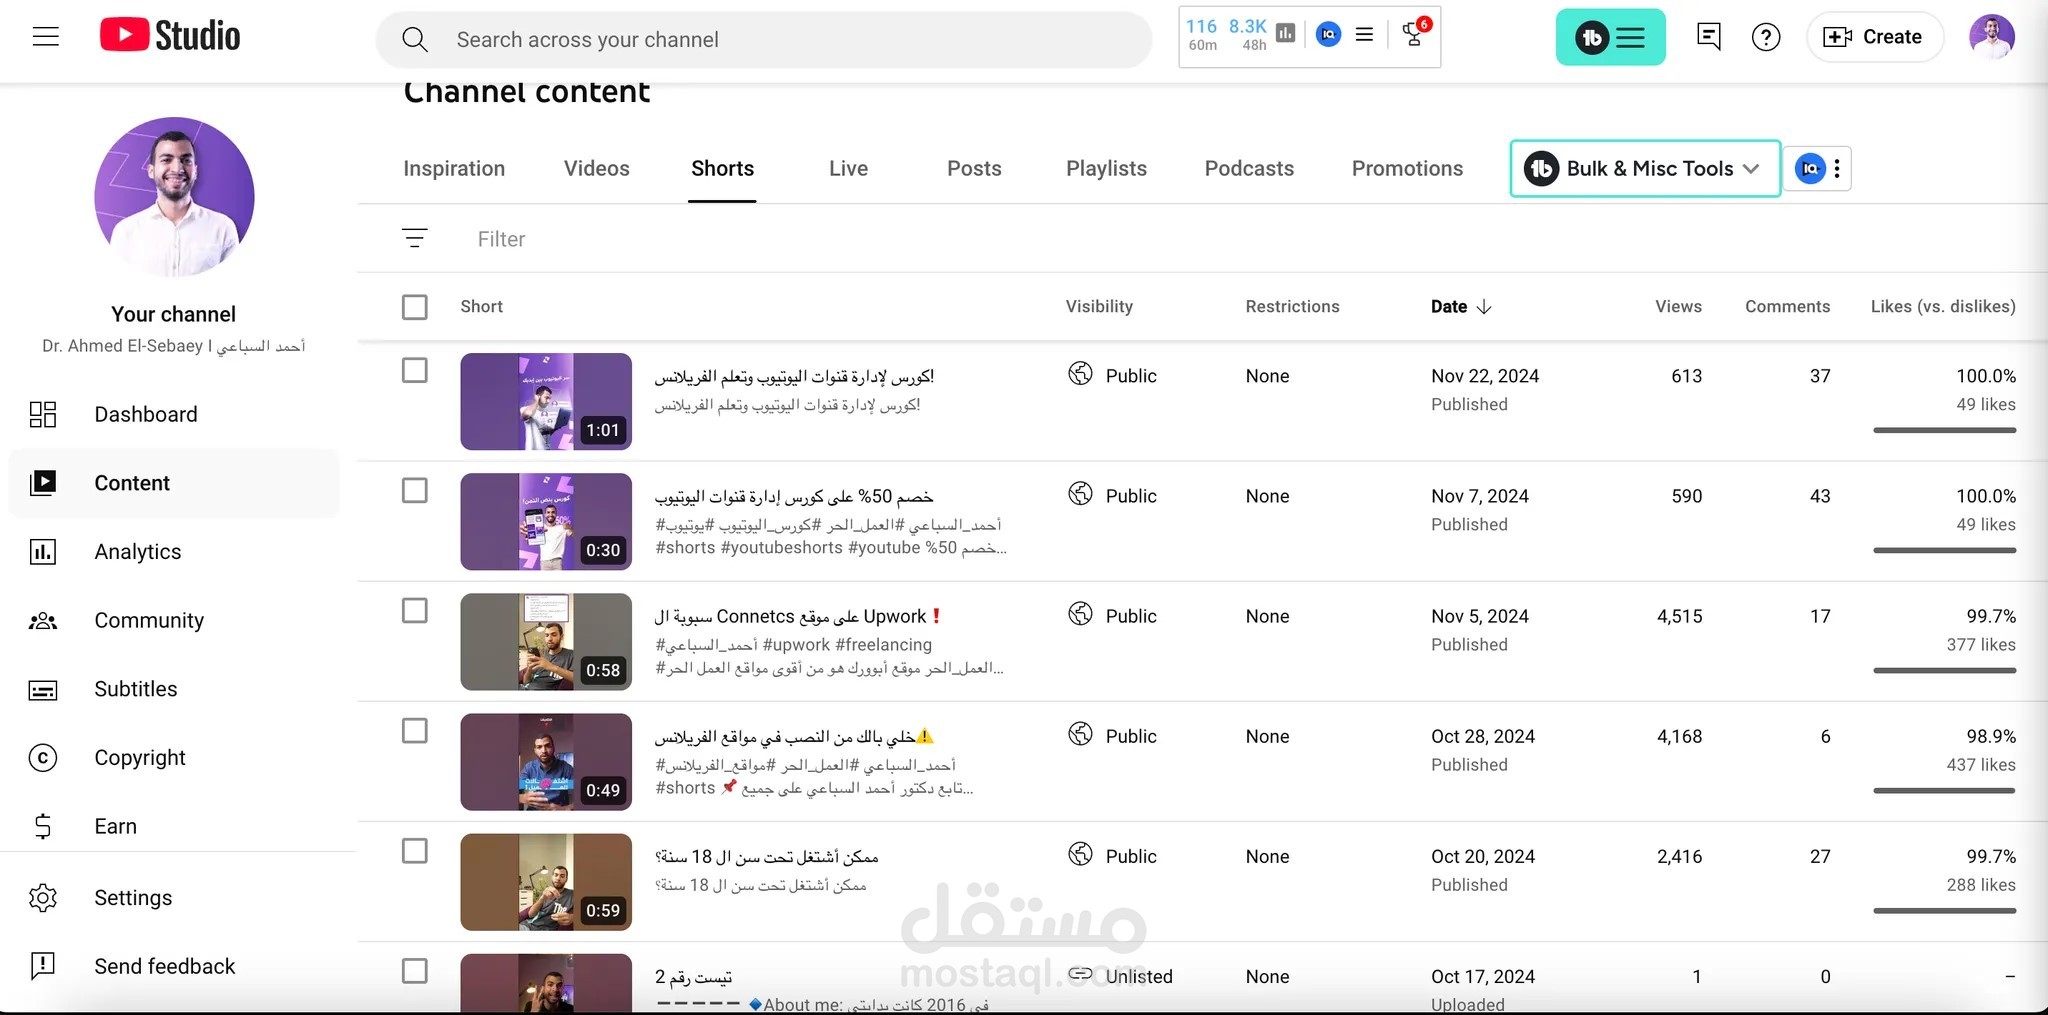Viewport: 2048px width, 1015px height.
Task: Check the box for the Nov 22, 2024 short
Action: pos(414,370)
